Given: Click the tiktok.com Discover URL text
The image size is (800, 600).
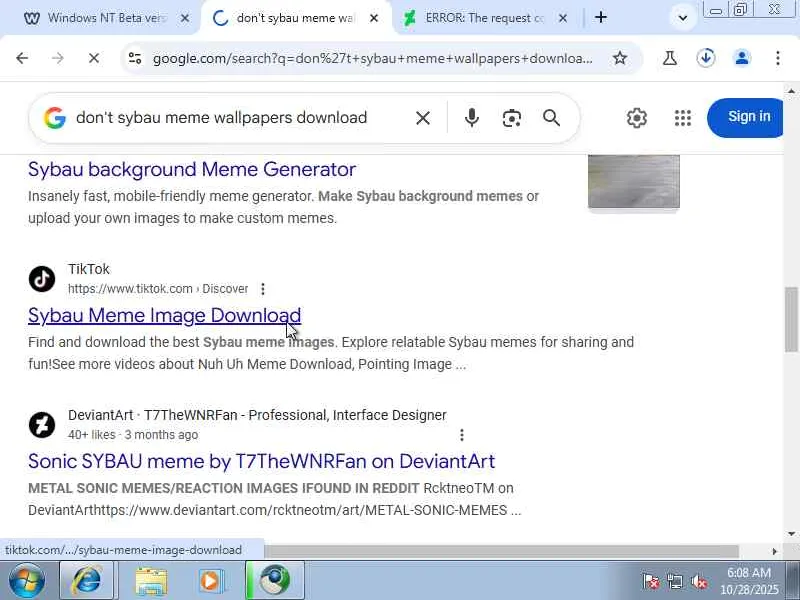Looking at the screenshot, I should click(x=158, y=289).
